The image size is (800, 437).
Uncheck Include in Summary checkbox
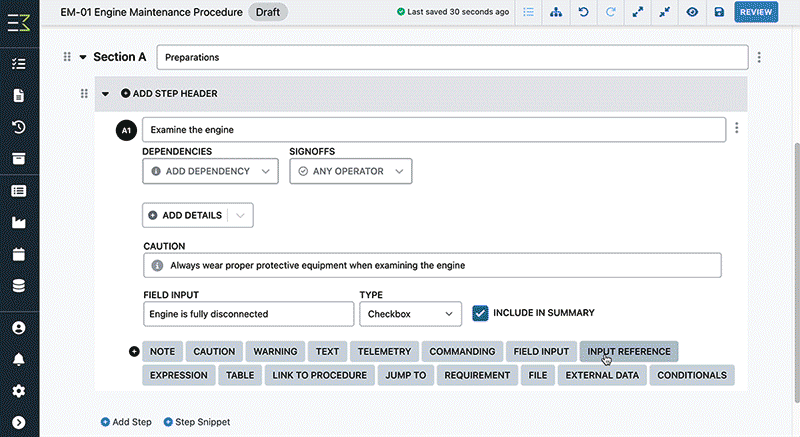[480, 313]
